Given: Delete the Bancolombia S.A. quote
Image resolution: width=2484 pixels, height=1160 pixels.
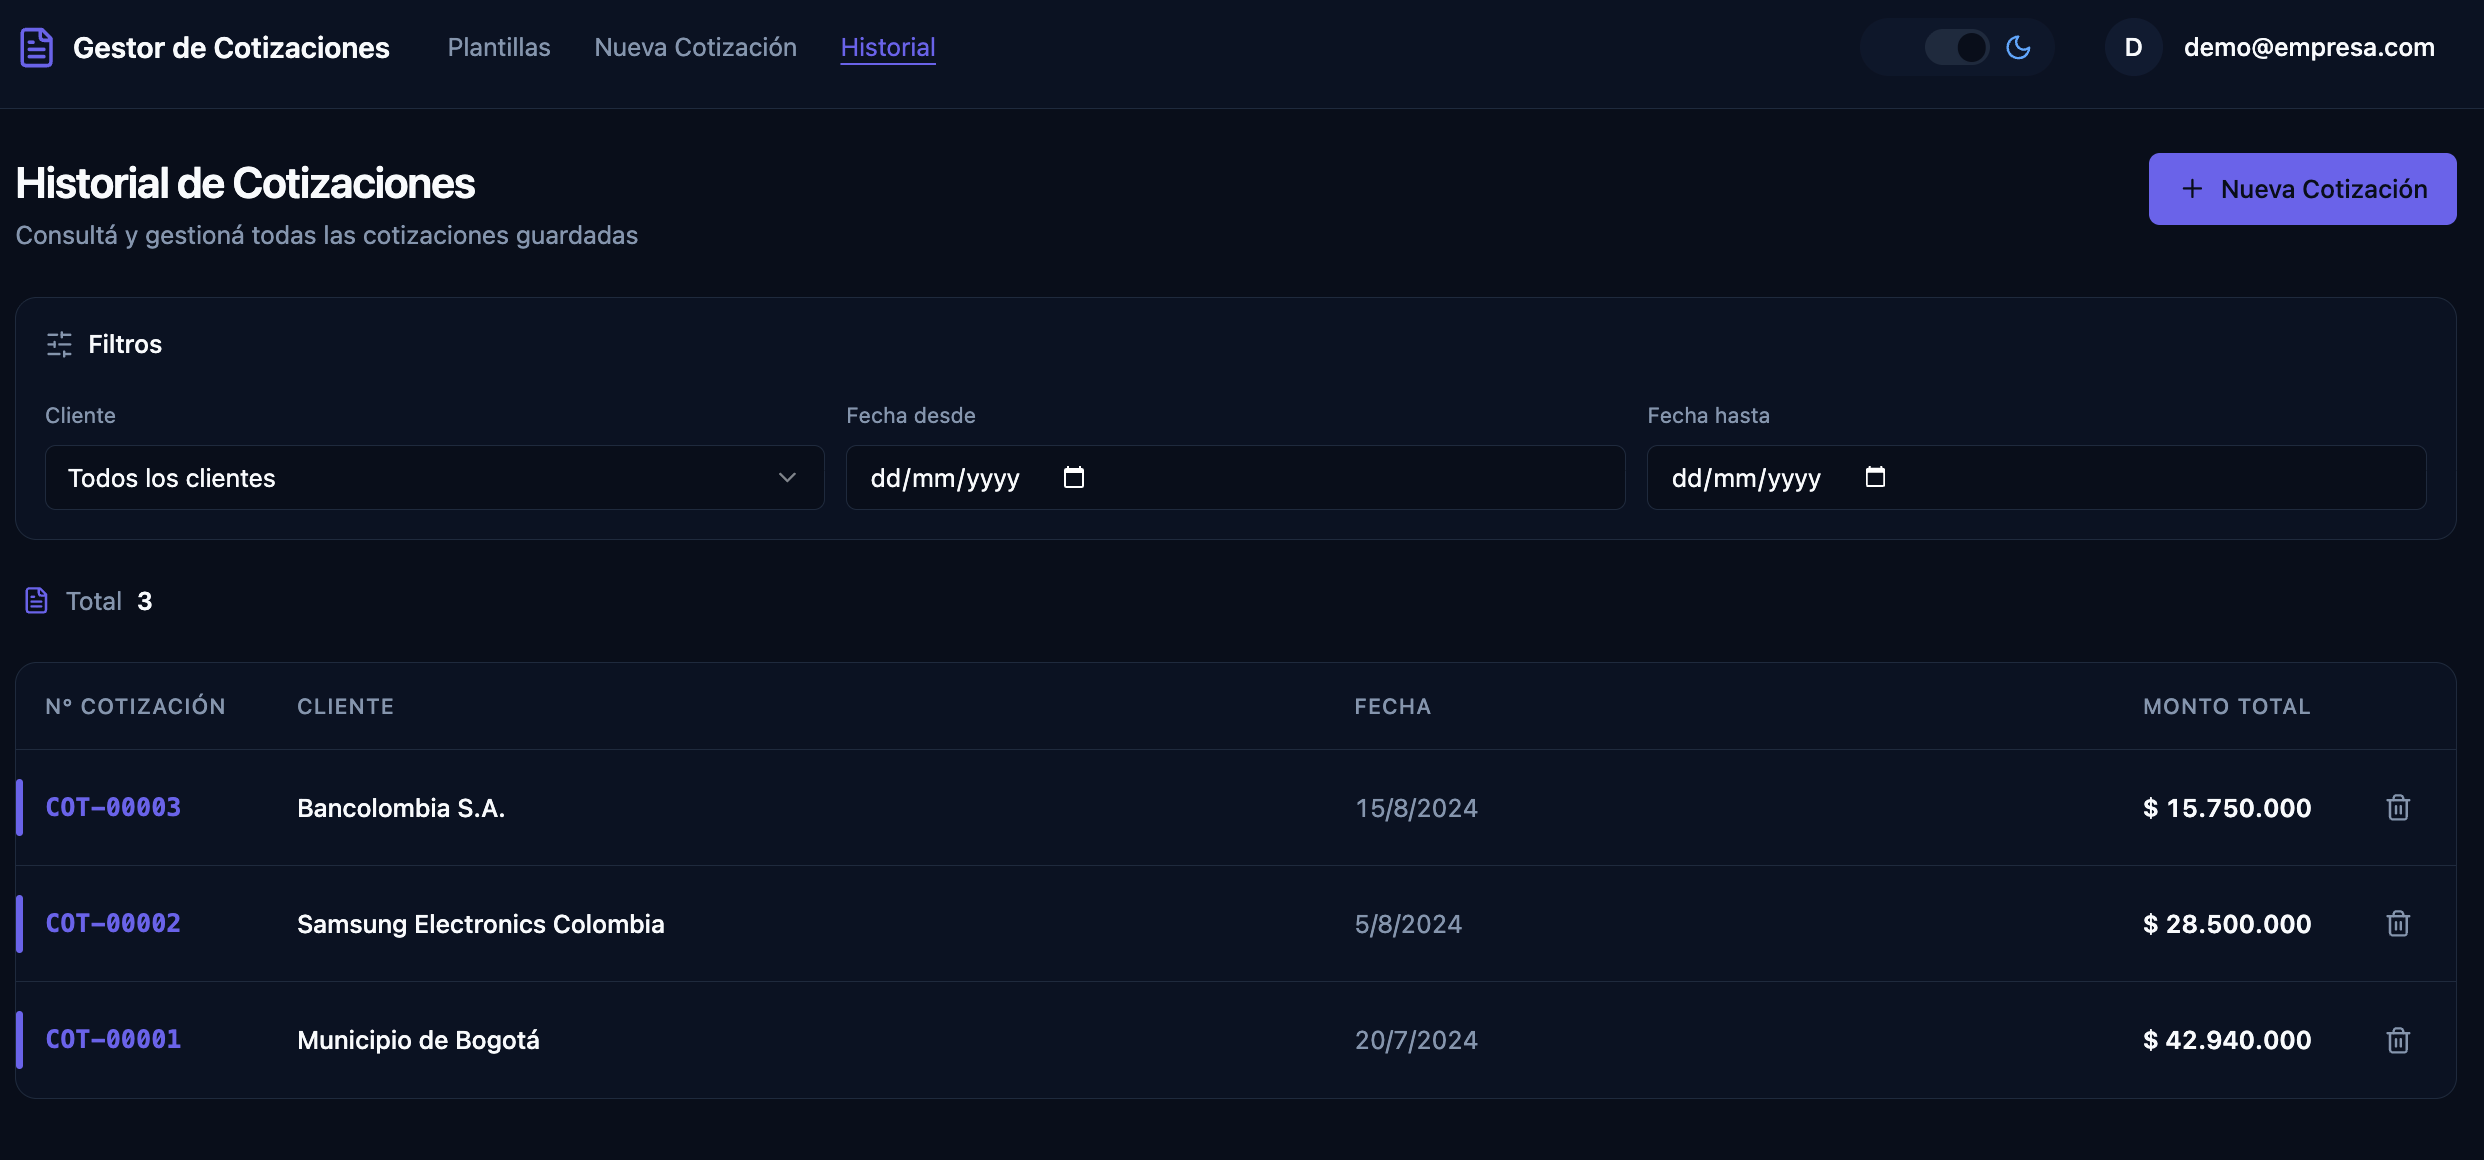Looking at the screenshot, I should point(2398,808).
